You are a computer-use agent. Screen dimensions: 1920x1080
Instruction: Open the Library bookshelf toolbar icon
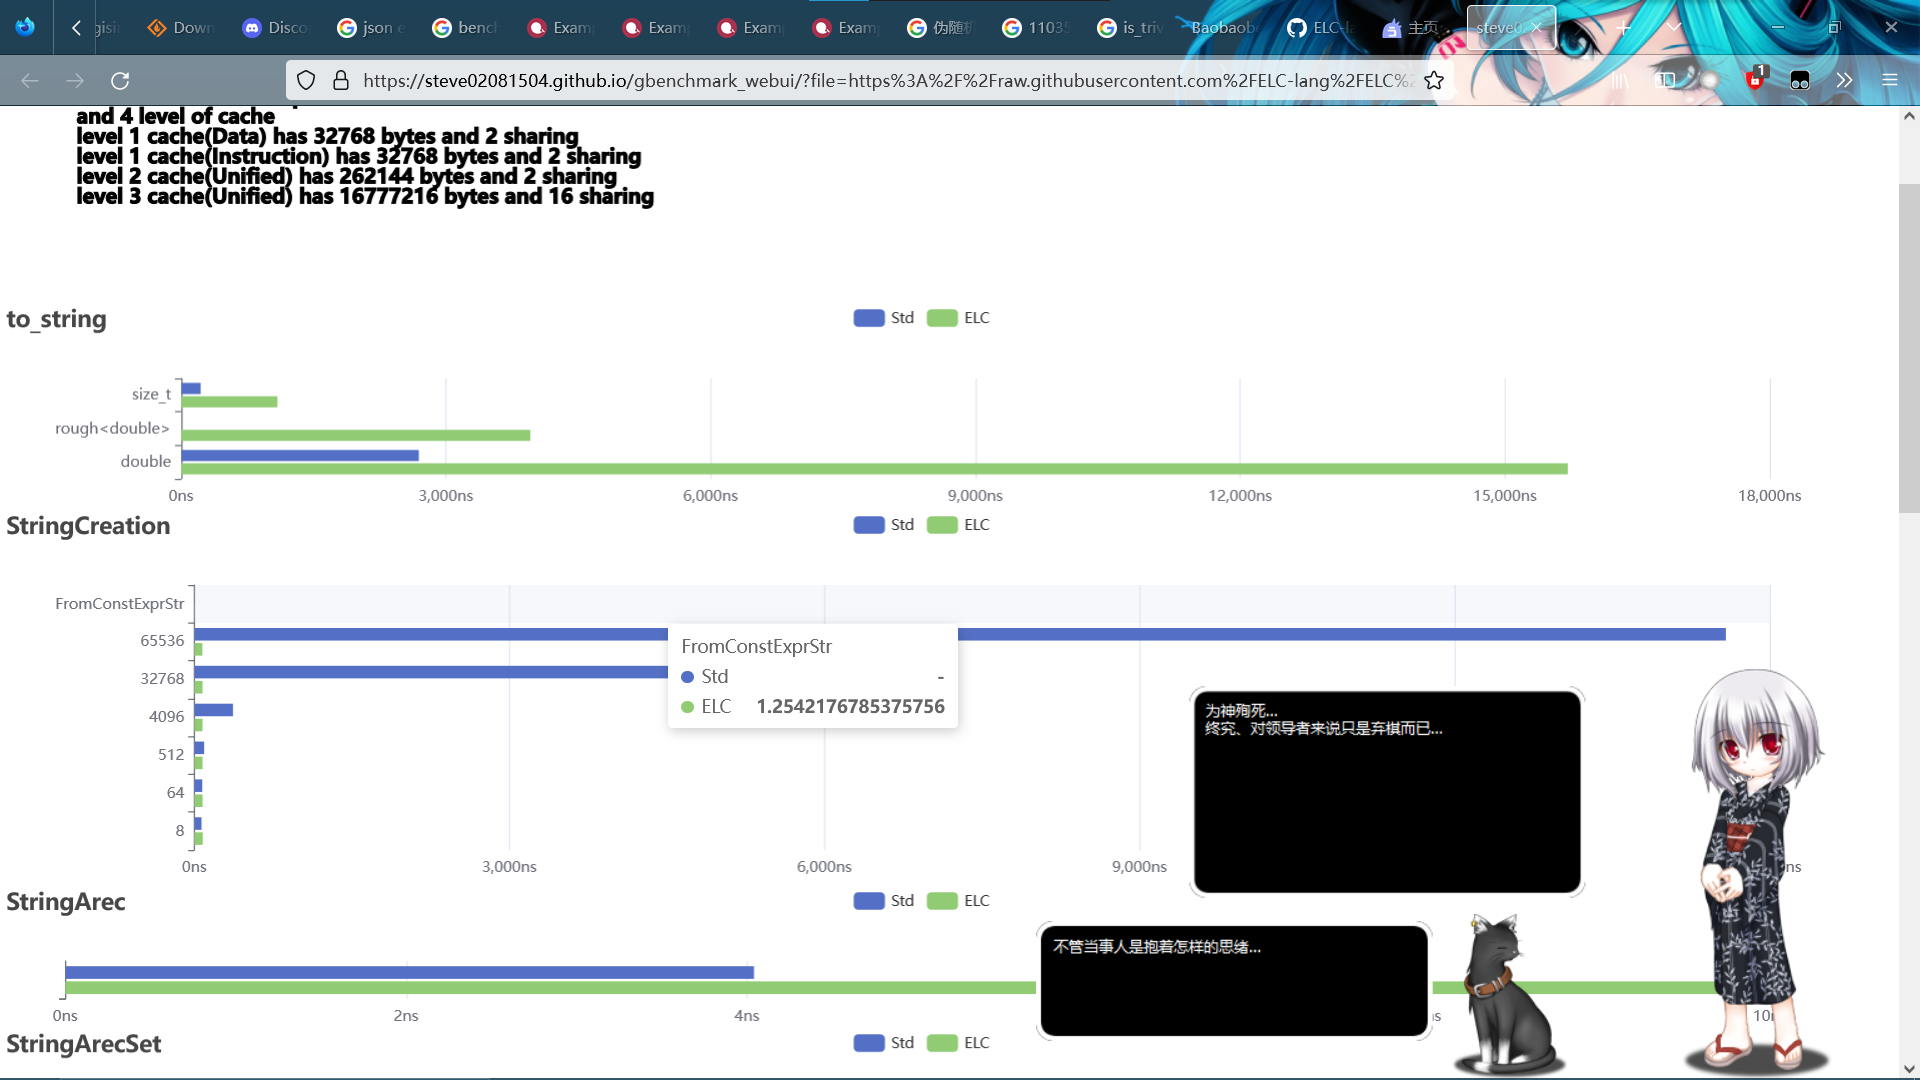[x=1619, y=80]
